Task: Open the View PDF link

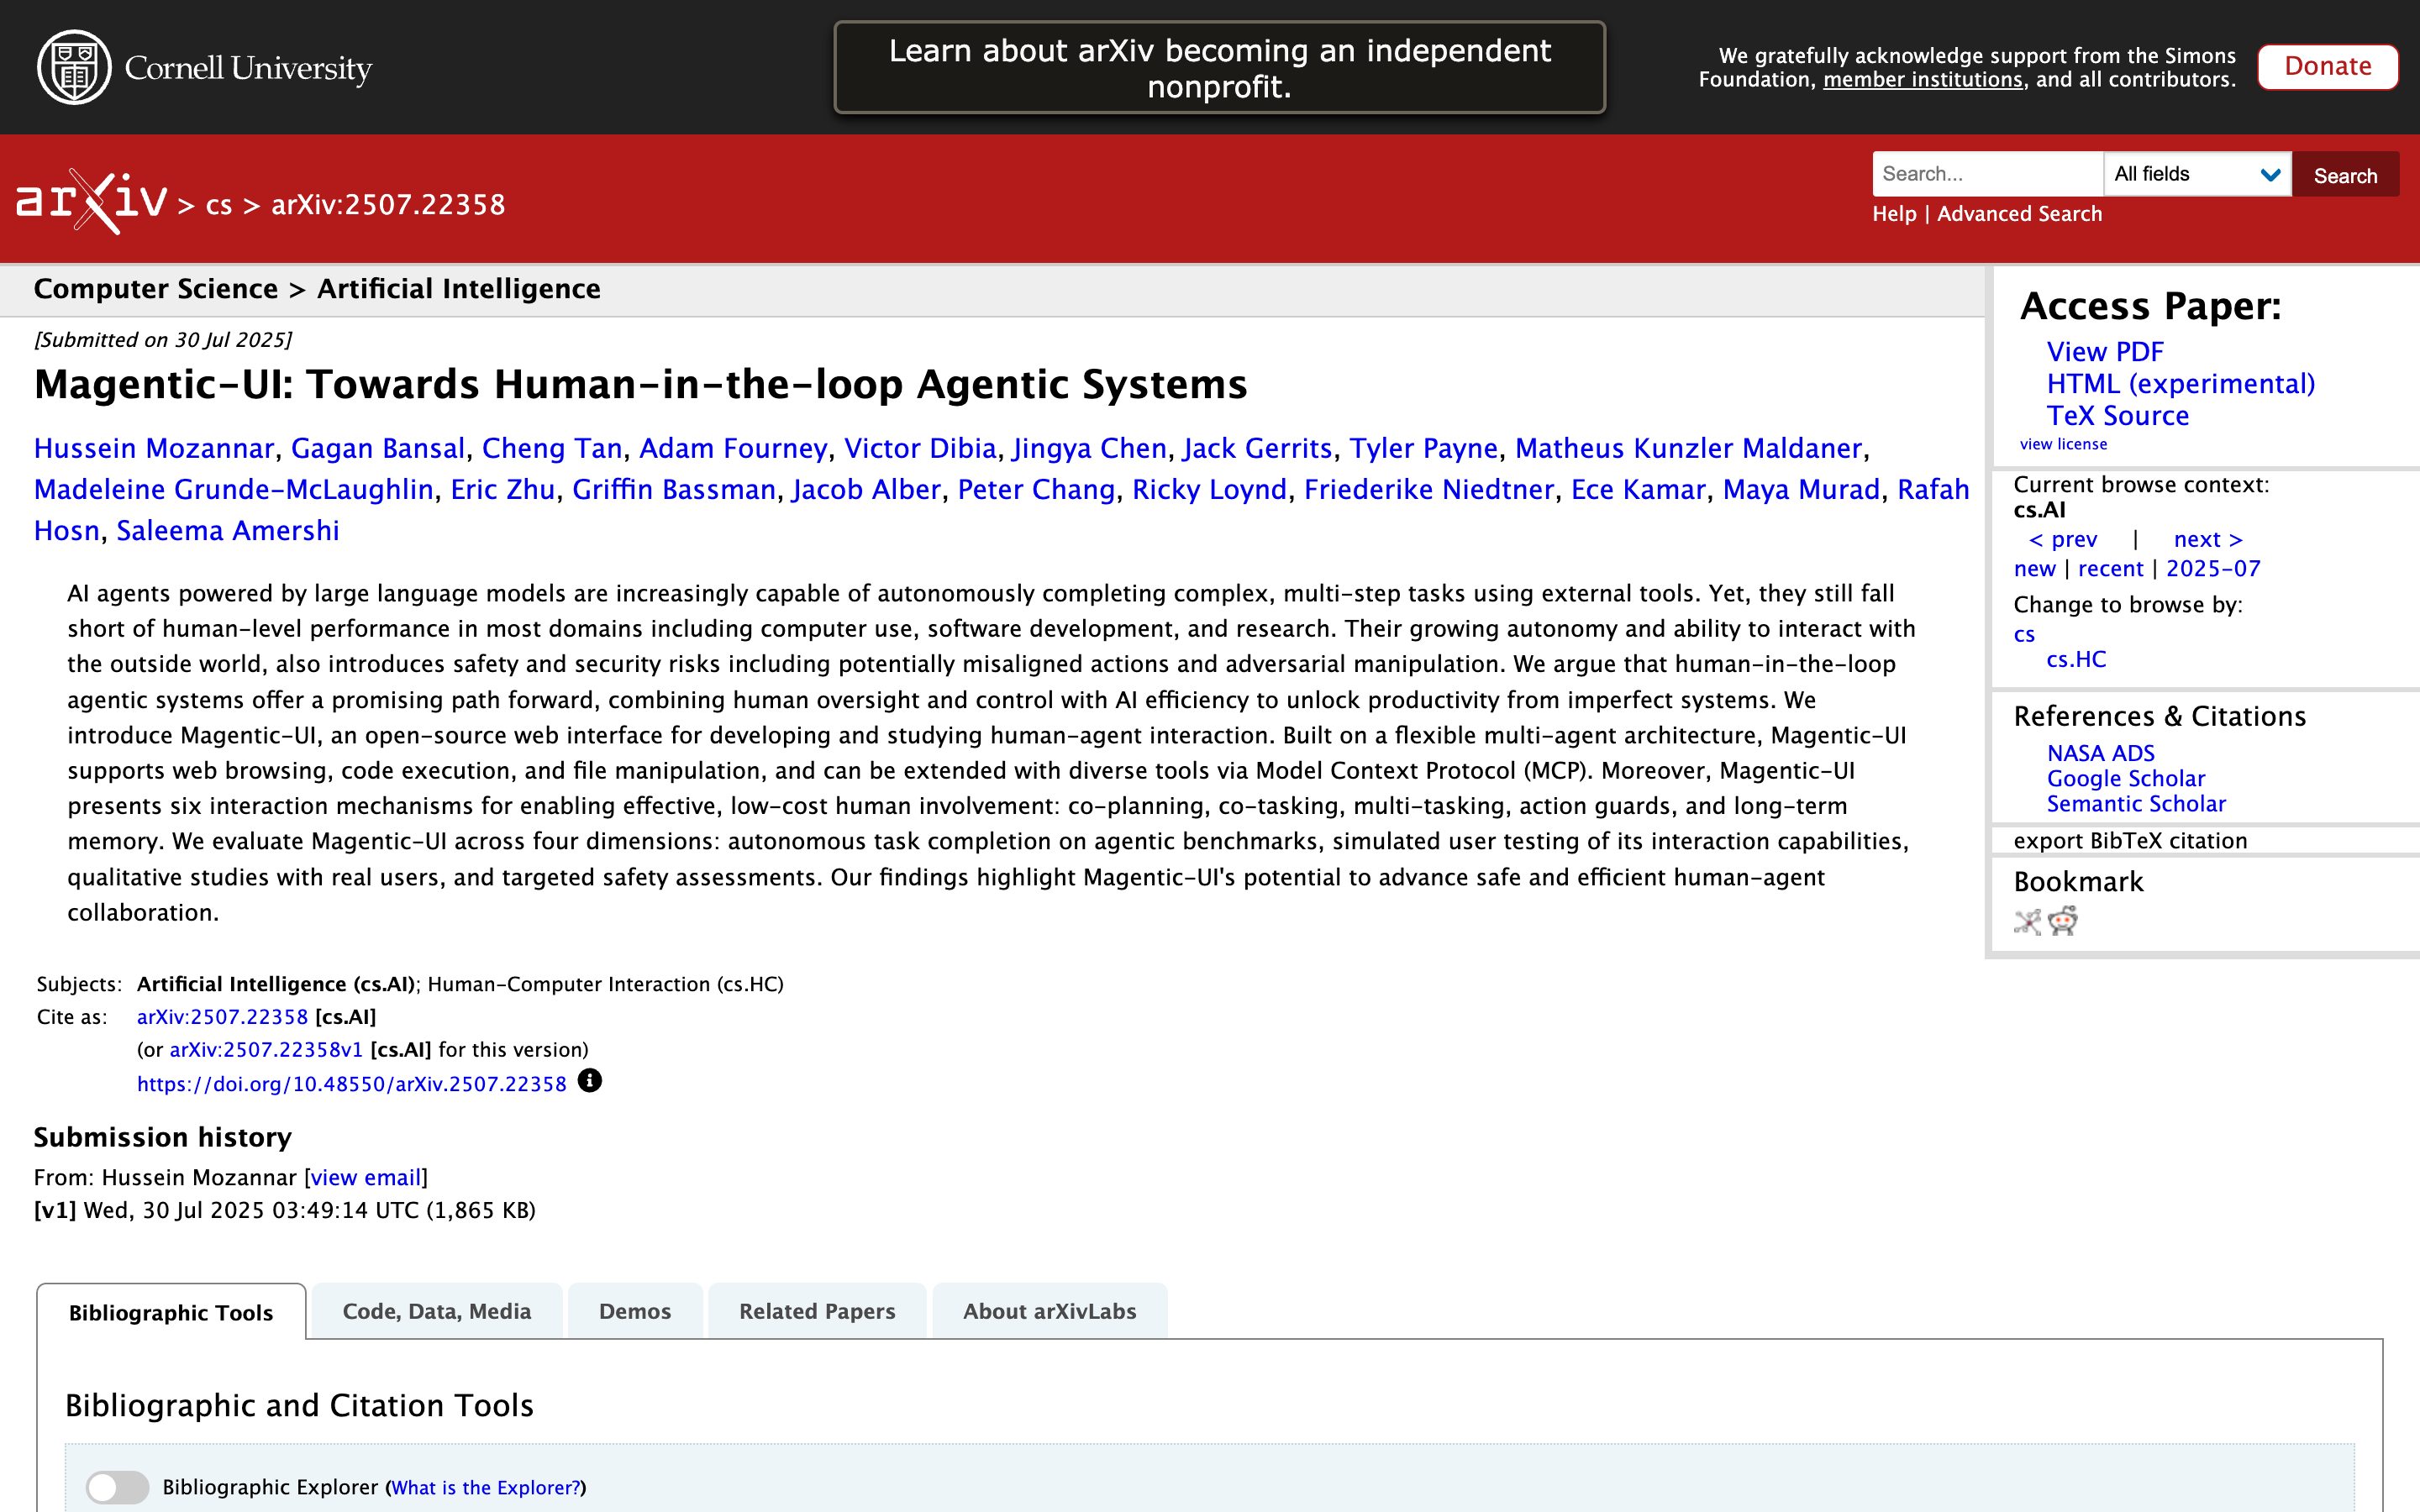Action: pyautogui.click(x=2105, y=352)
